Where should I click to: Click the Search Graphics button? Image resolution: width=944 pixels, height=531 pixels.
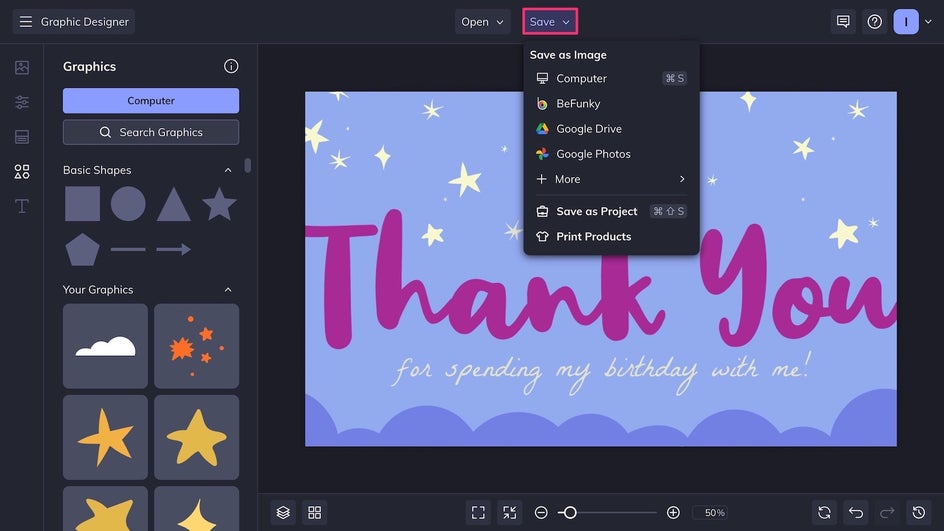(151, 132)
